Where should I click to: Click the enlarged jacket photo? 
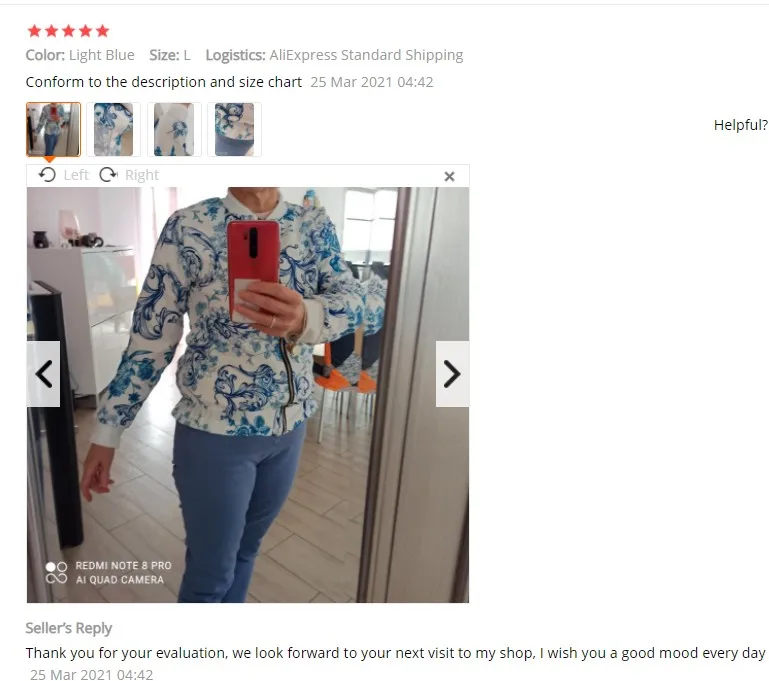[x=248, y=395]
